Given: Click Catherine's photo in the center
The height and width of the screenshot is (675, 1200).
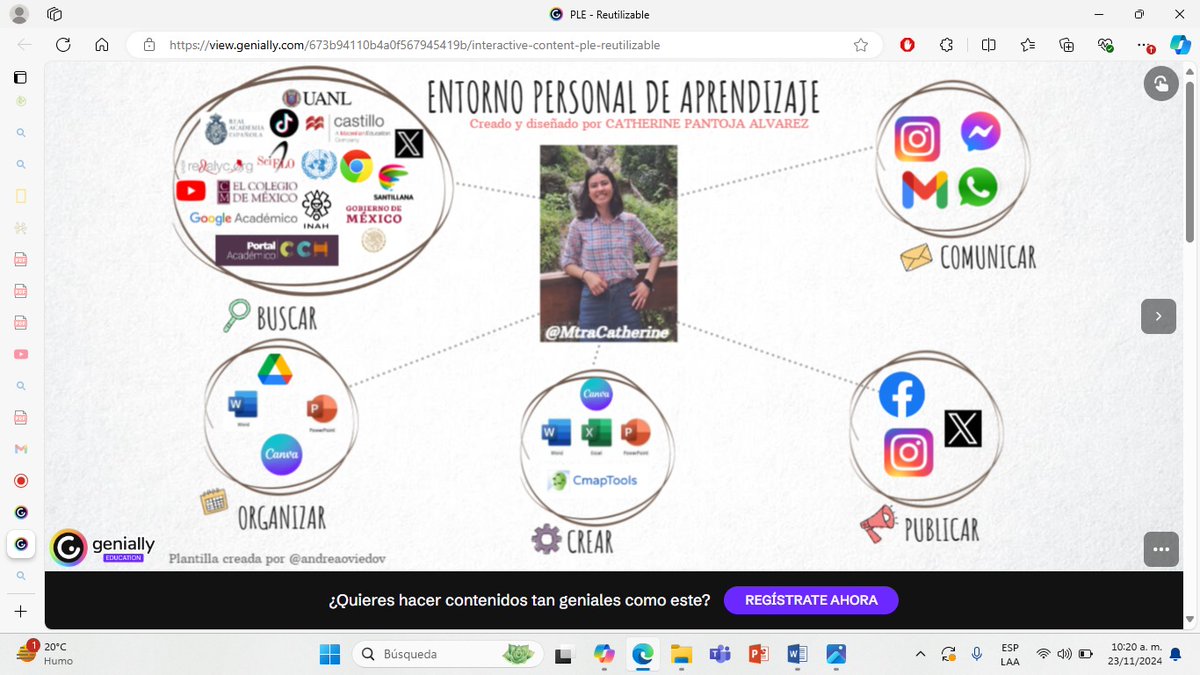Looking at the screenshot, I should tap(608, 243).
